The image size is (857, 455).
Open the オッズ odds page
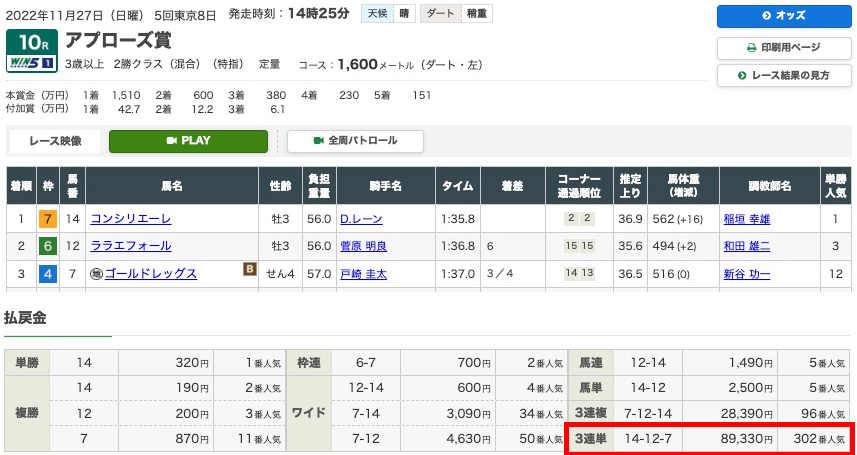pos(784,16)
